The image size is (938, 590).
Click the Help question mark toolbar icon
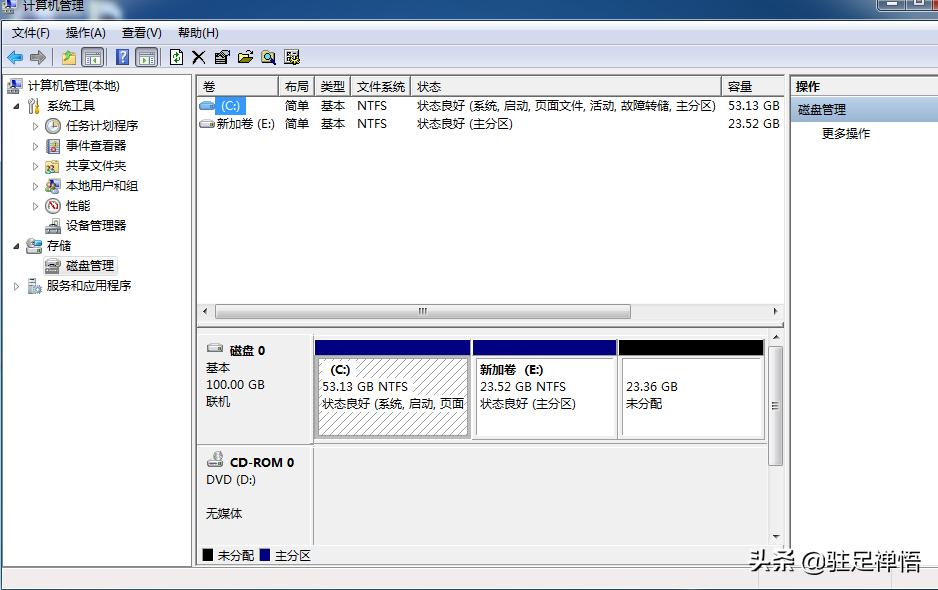123,57
